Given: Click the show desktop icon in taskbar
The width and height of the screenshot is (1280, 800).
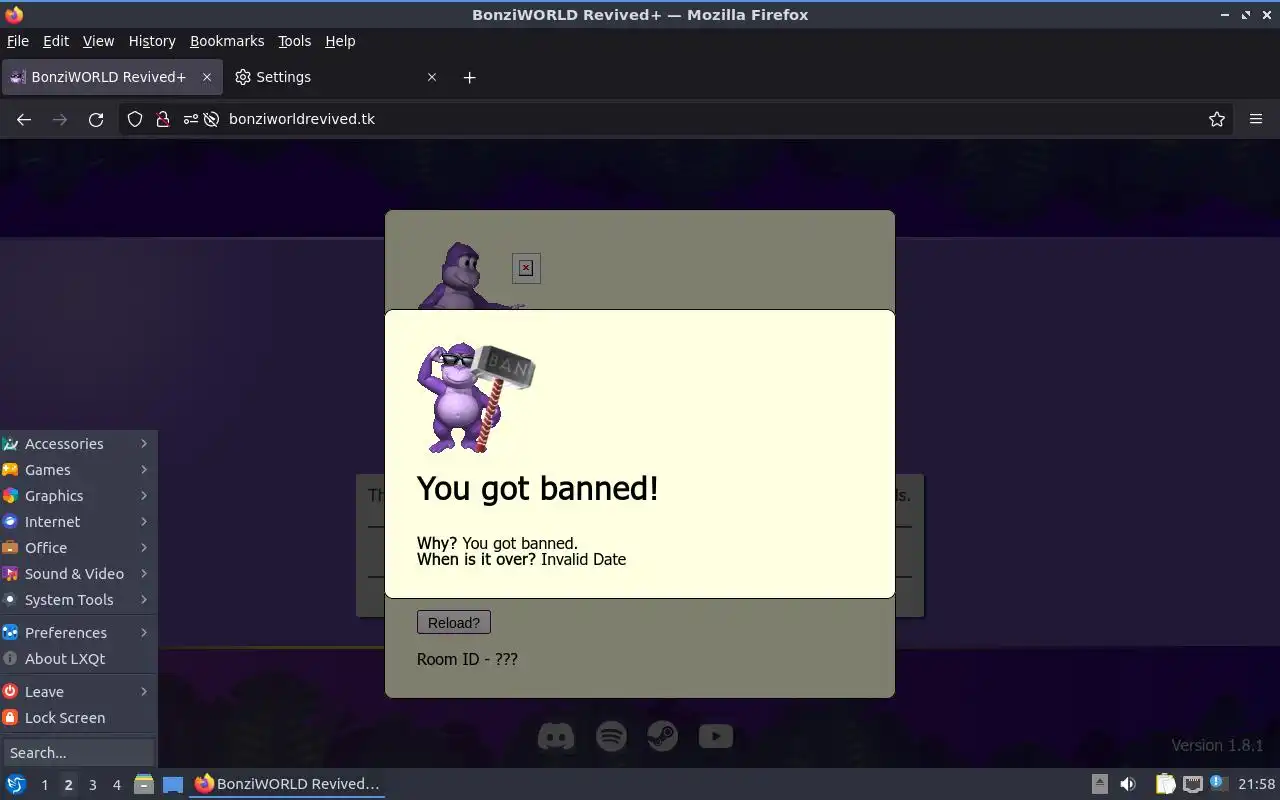Looking at the screenshot, I should click(x=173, y=784).
